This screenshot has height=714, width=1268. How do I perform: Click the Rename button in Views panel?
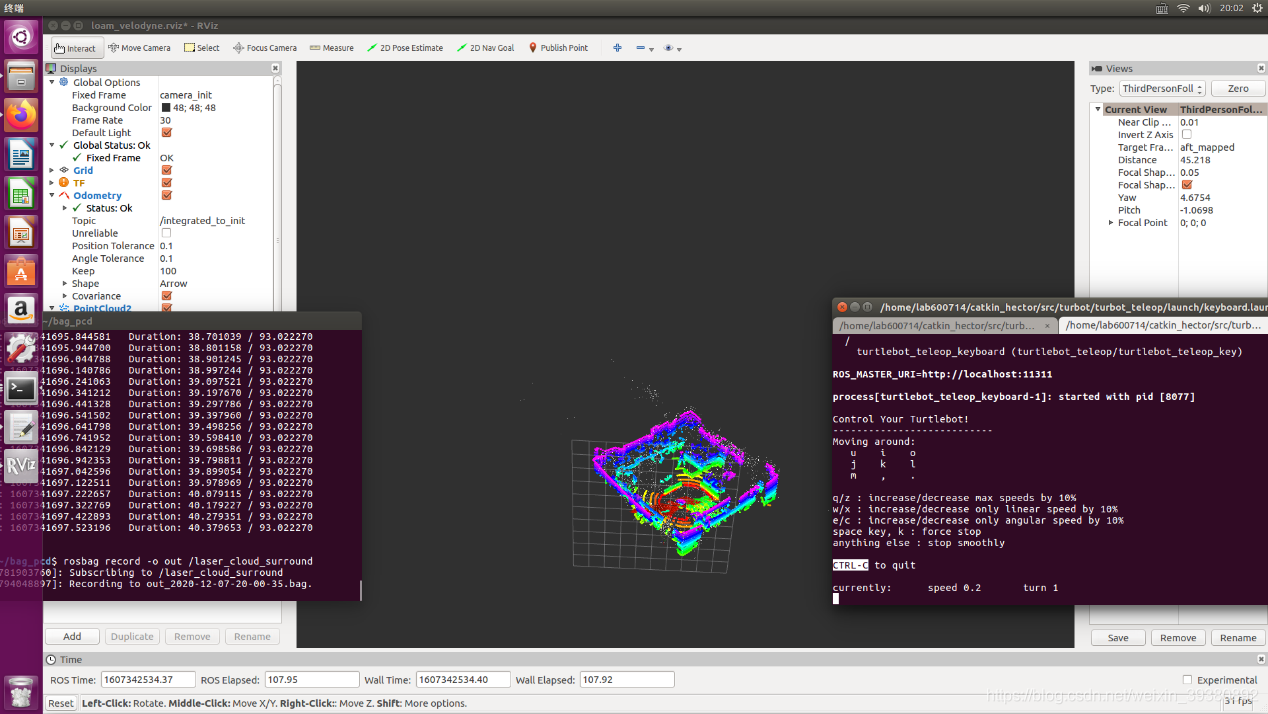[1238, 637]
